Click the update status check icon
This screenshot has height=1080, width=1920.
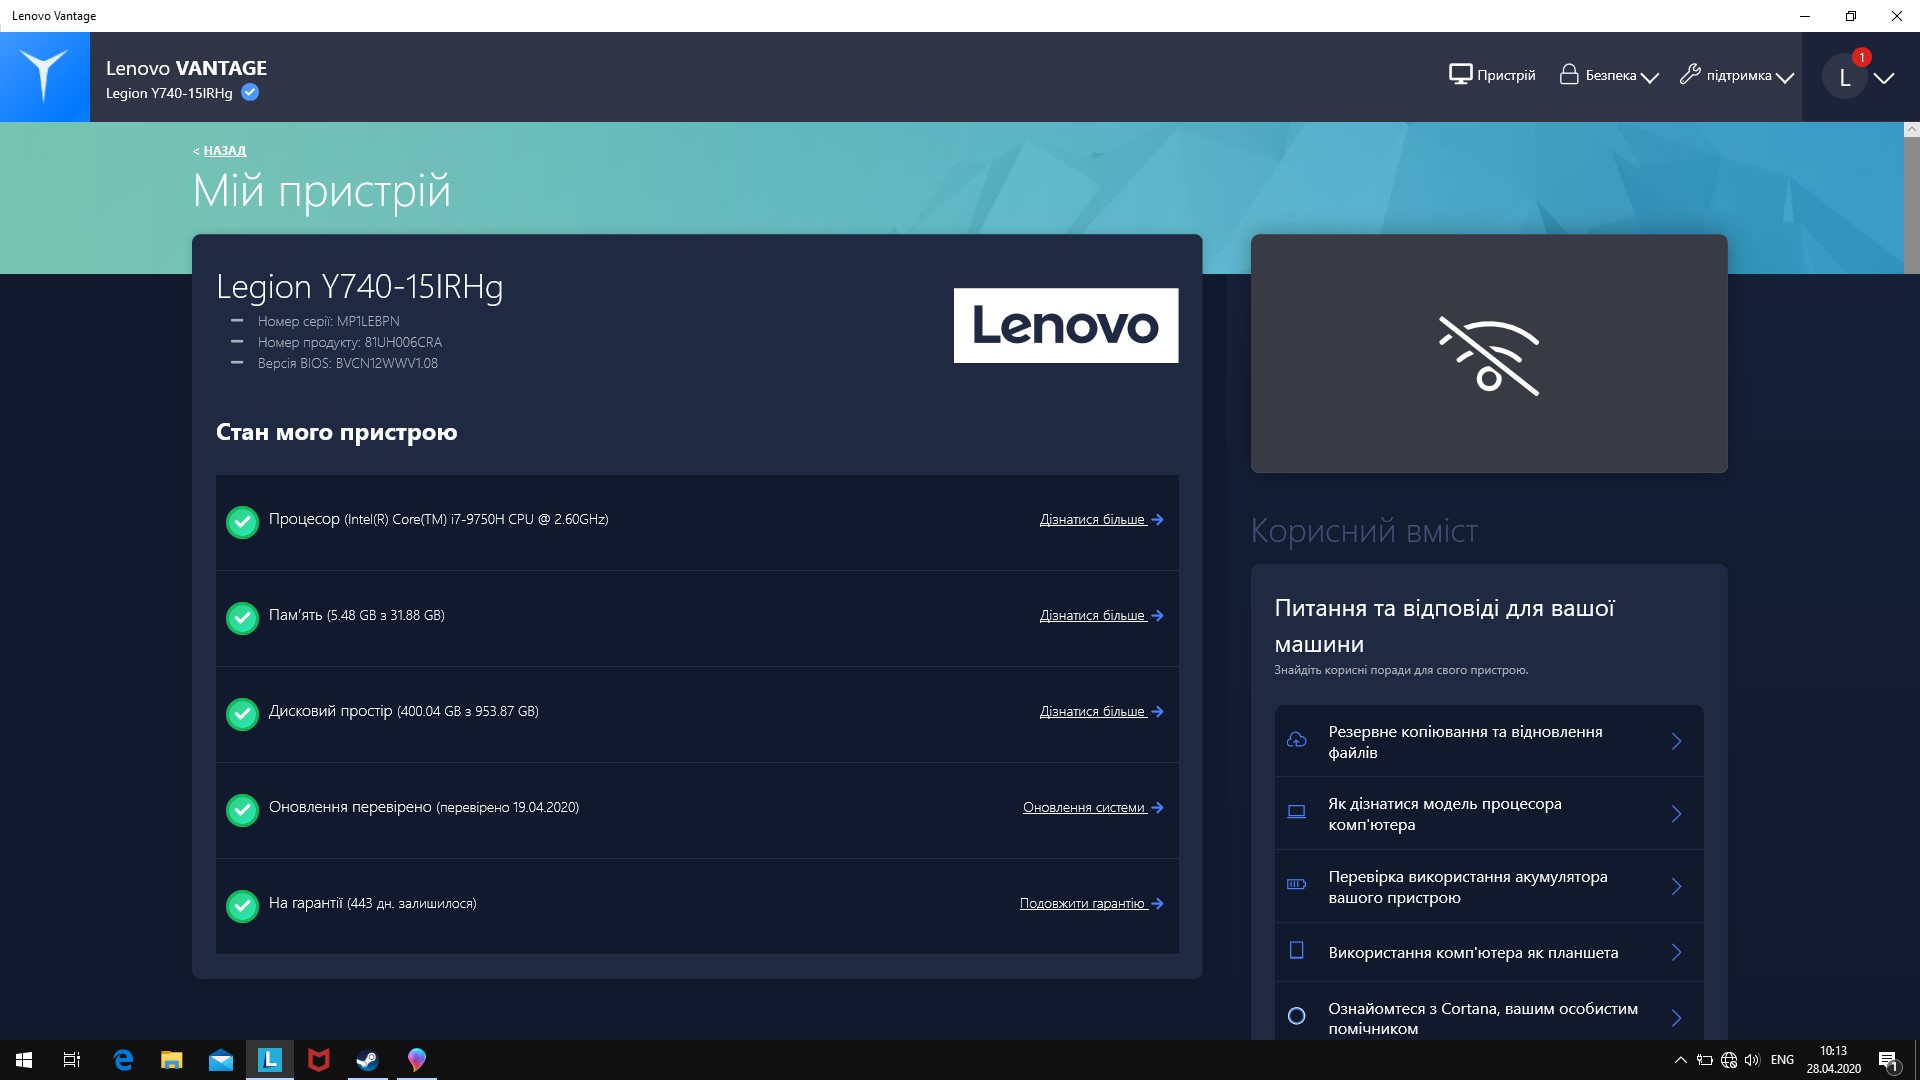point(242,810)
